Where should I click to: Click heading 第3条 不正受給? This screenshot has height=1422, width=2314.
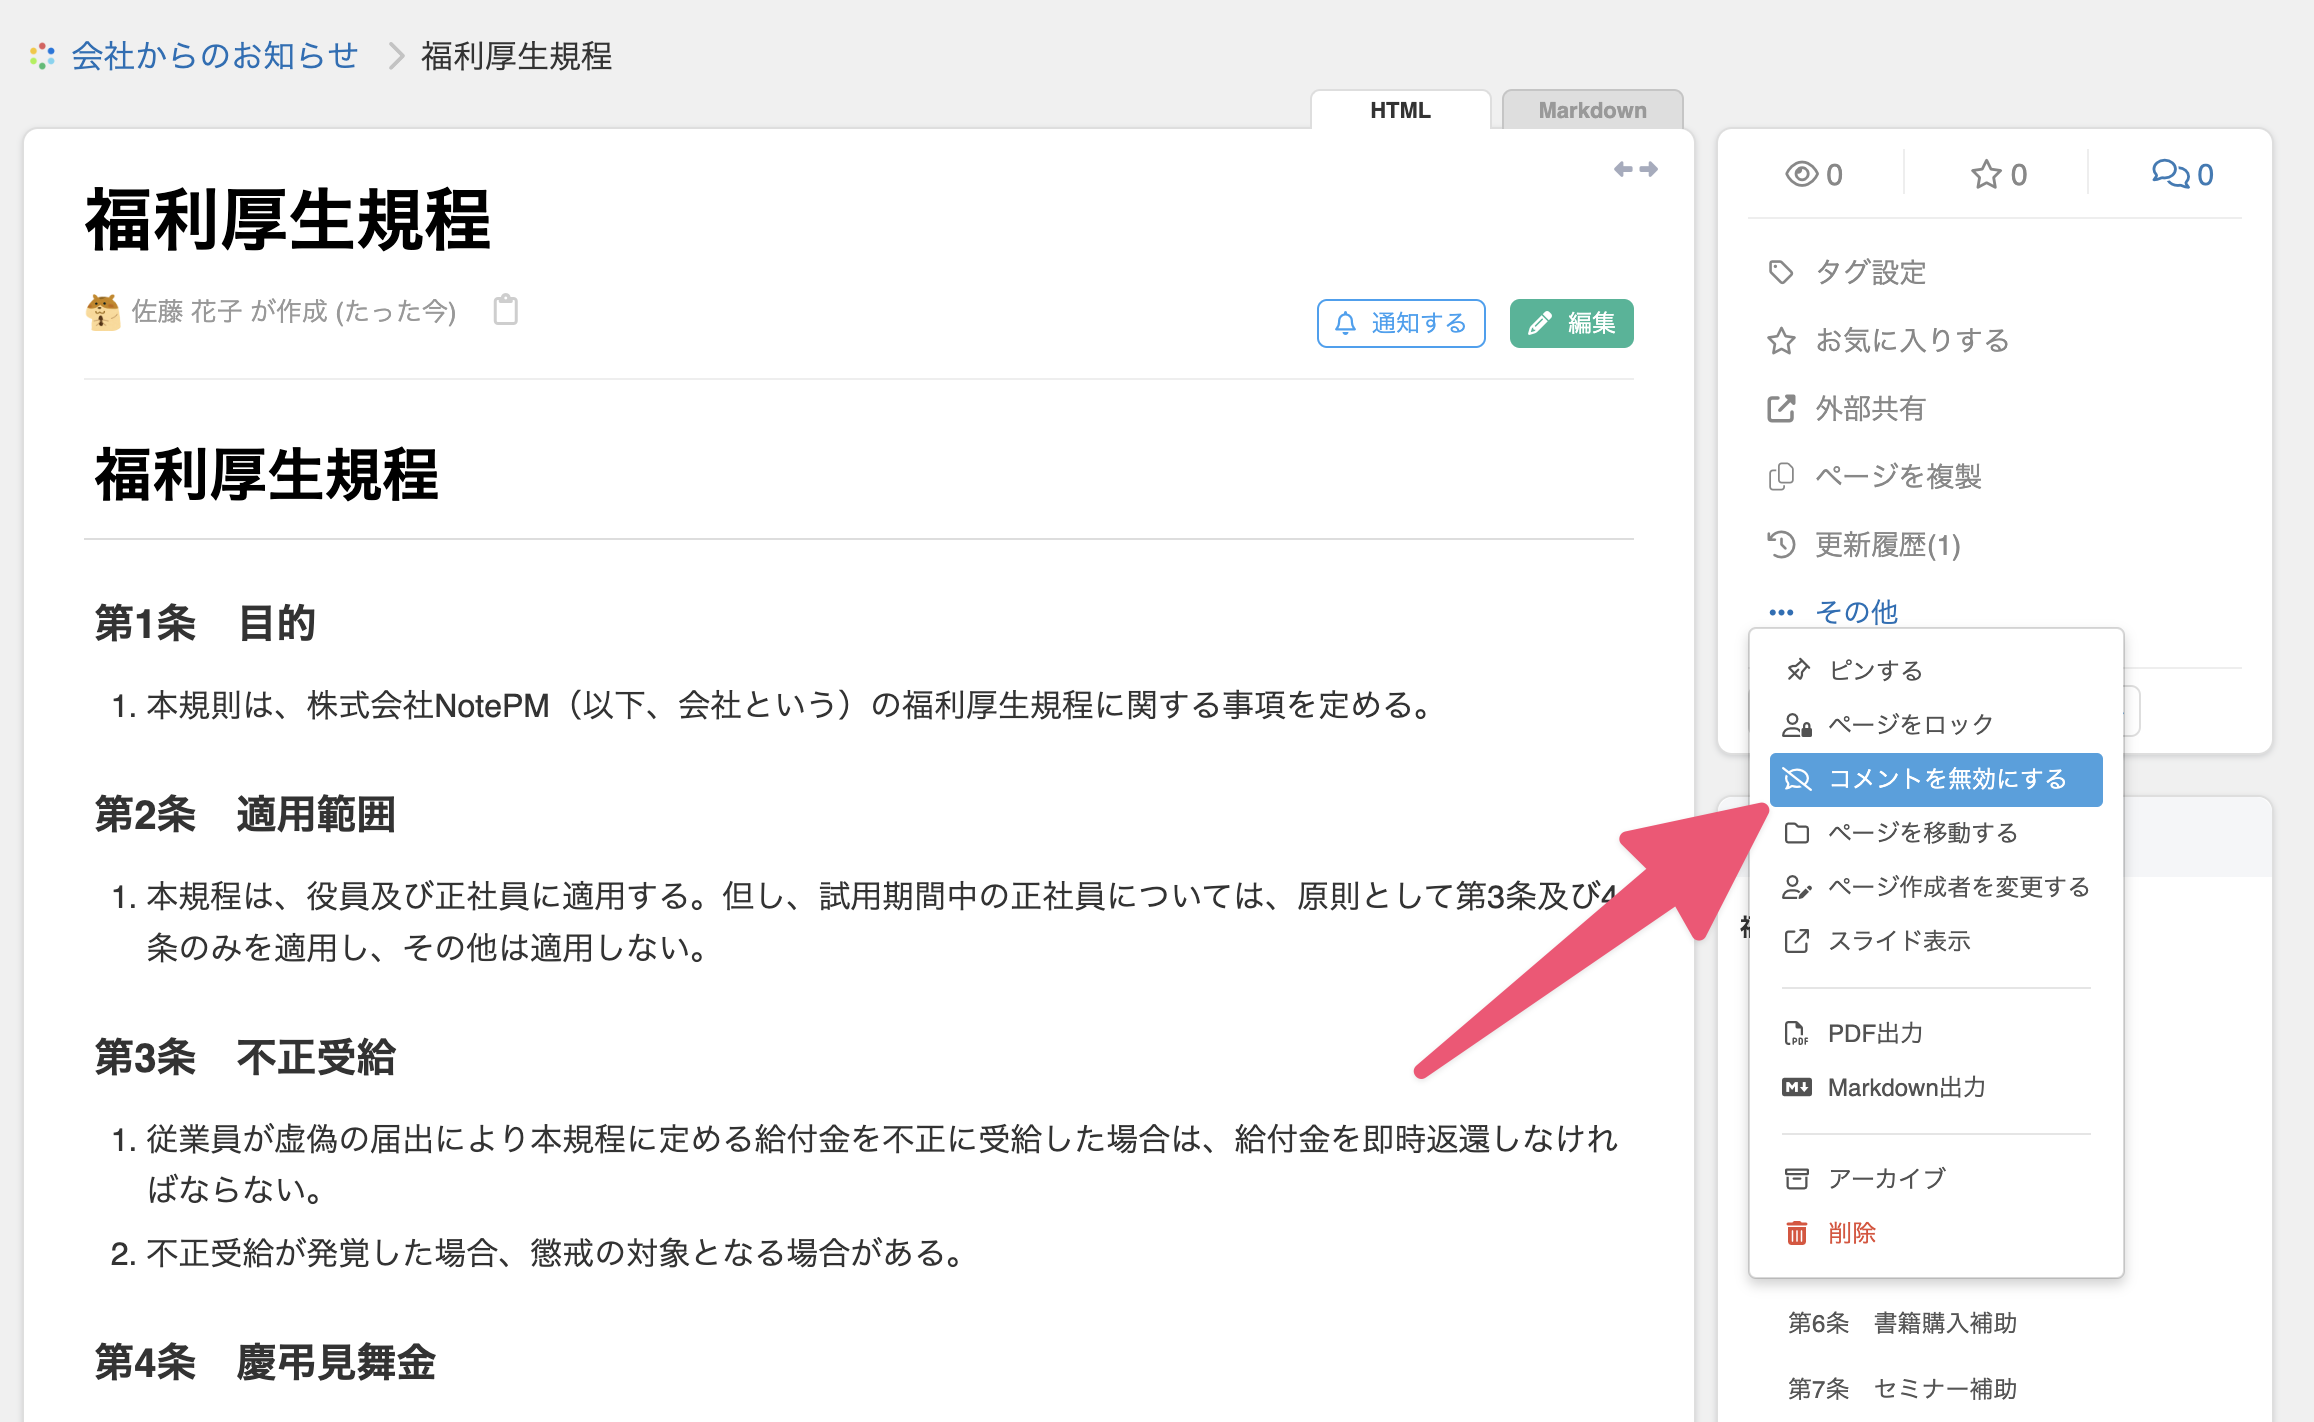(x=245, y=1057)
